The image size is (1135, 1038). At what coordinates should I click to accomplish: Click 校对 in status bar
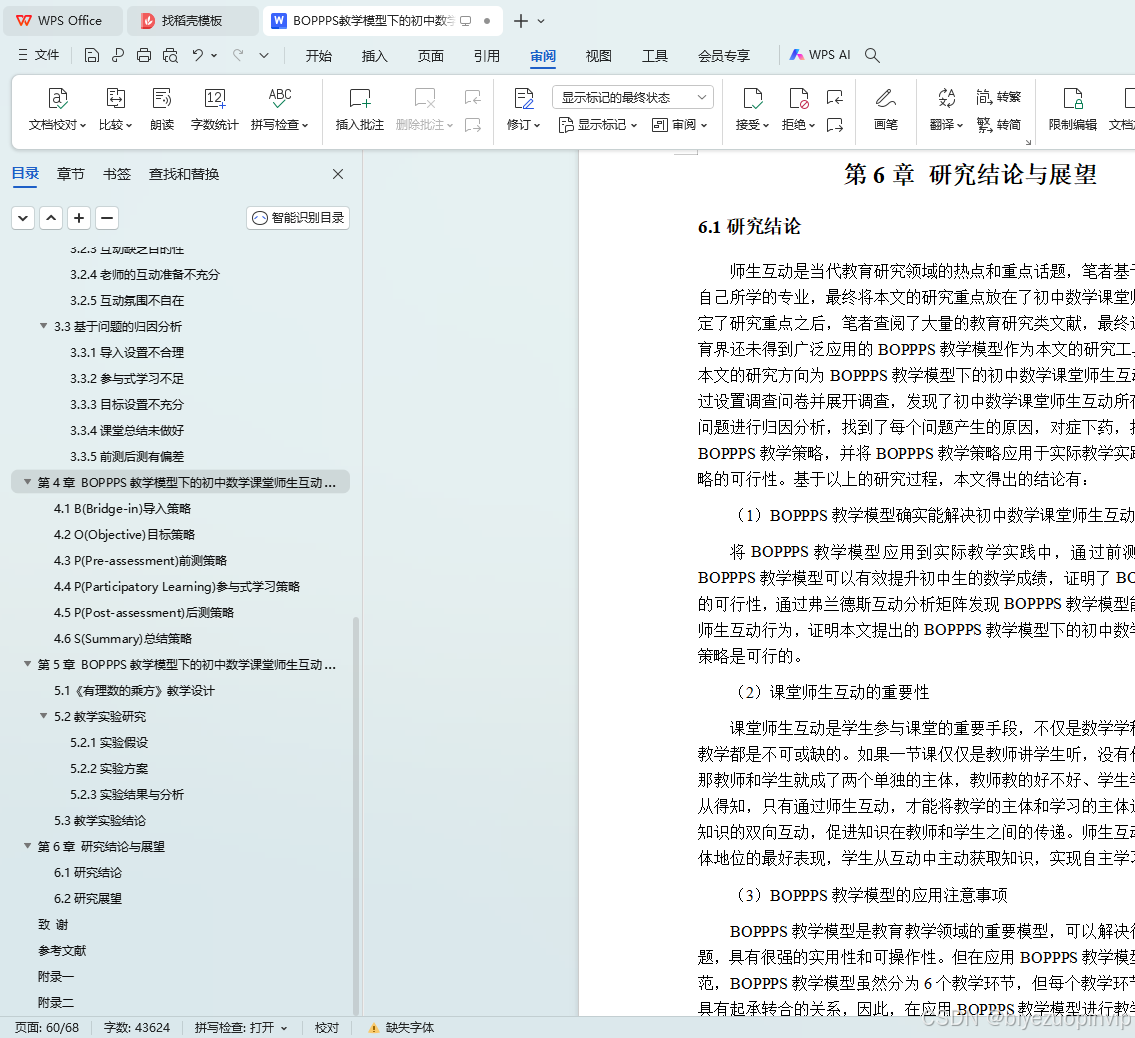pyautogui.click(x=326, y=1027)
